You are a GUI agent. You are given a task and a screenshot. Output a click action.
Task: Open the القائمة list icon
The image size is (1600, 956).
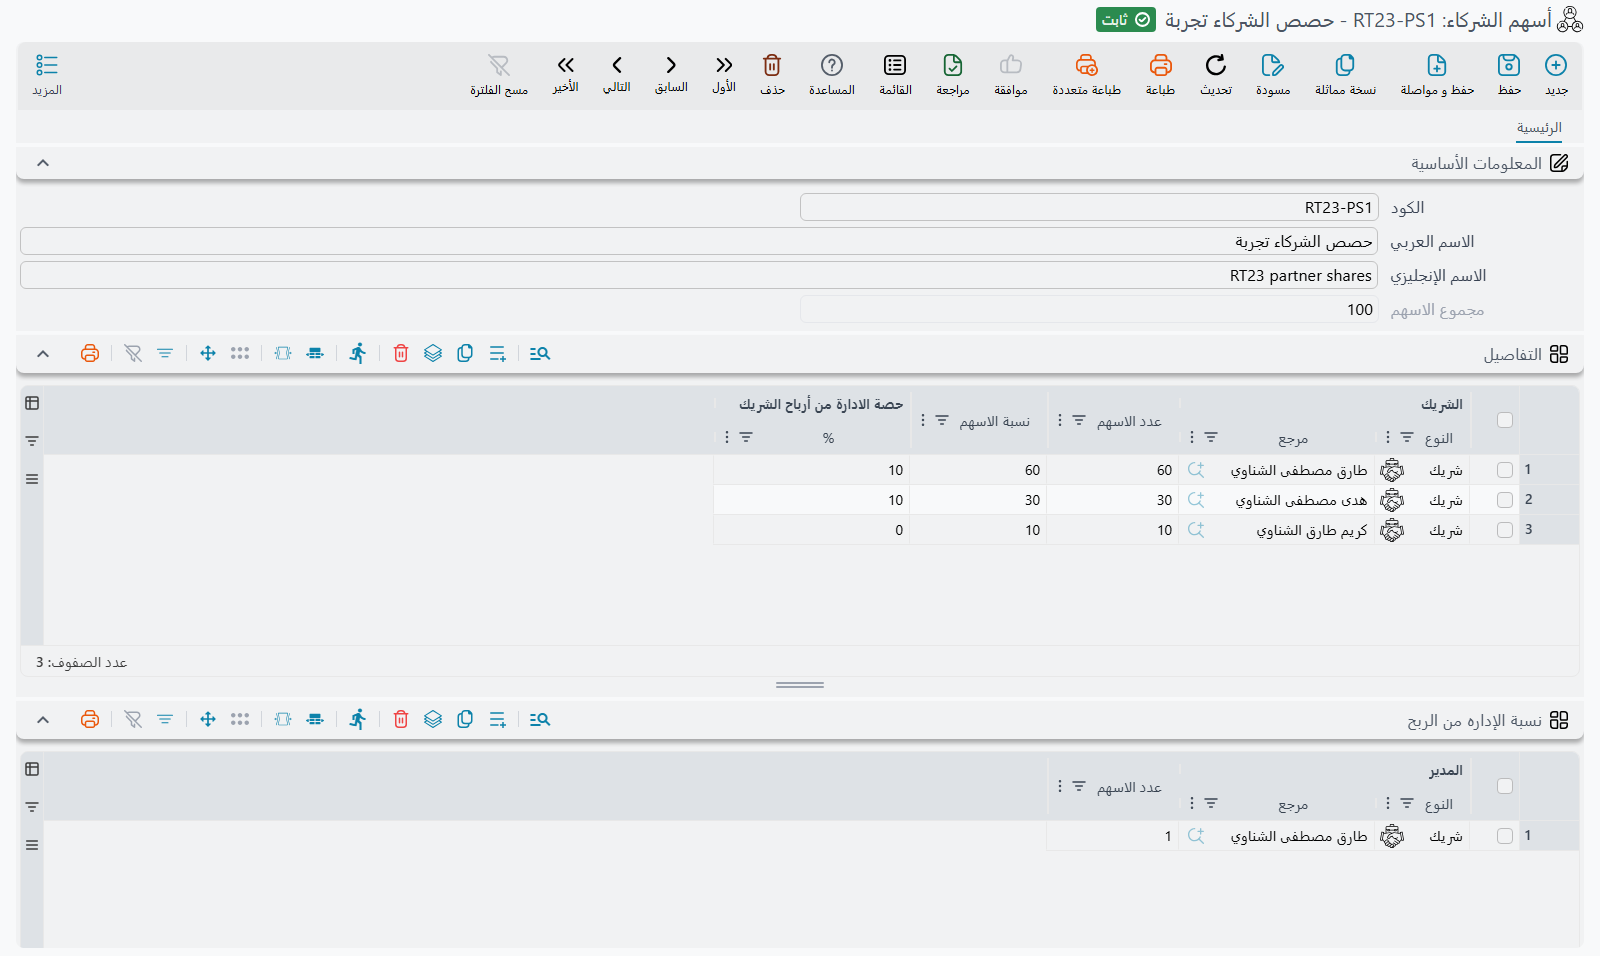point(895,66)
